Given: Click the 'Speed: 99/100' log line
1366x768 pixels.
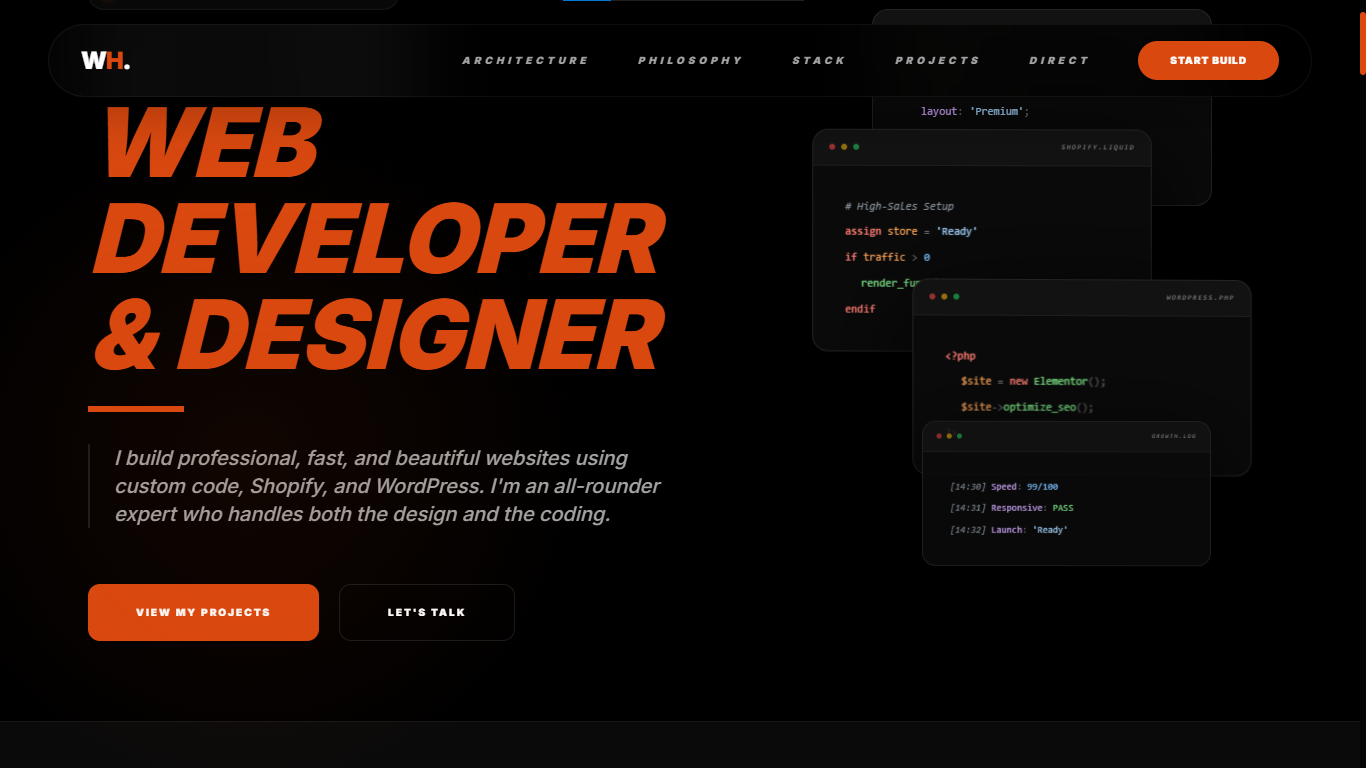Looking at the screenshot, I should pyautogui.click(x=1004, y=487).
